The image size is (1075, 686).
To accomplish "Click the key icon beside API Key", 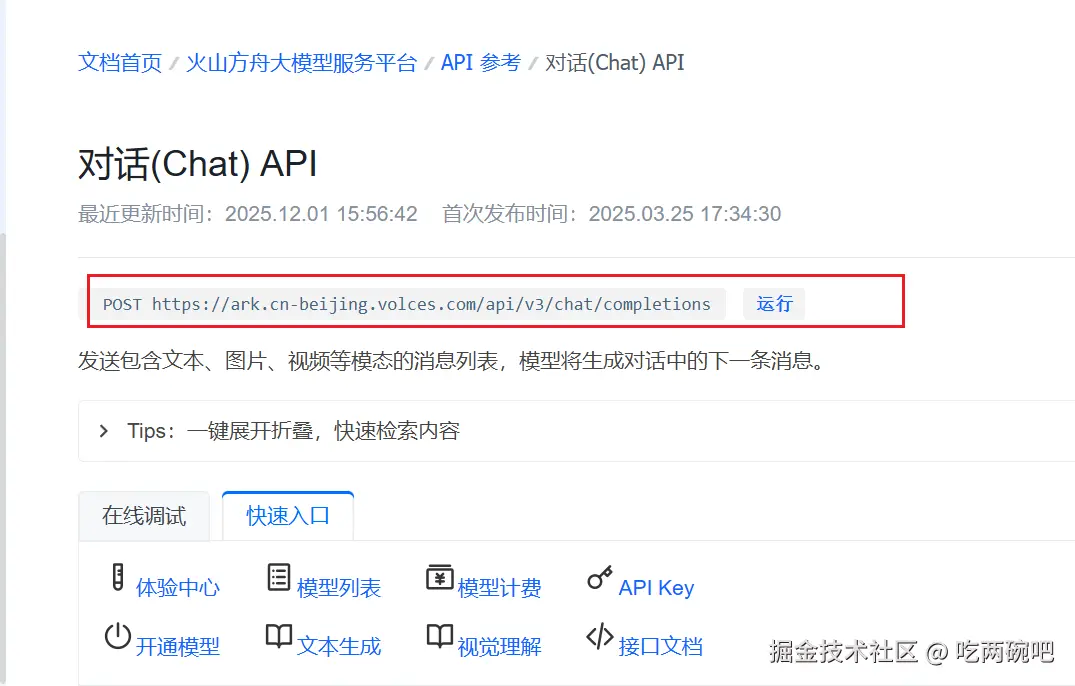I will pos(600,578).
